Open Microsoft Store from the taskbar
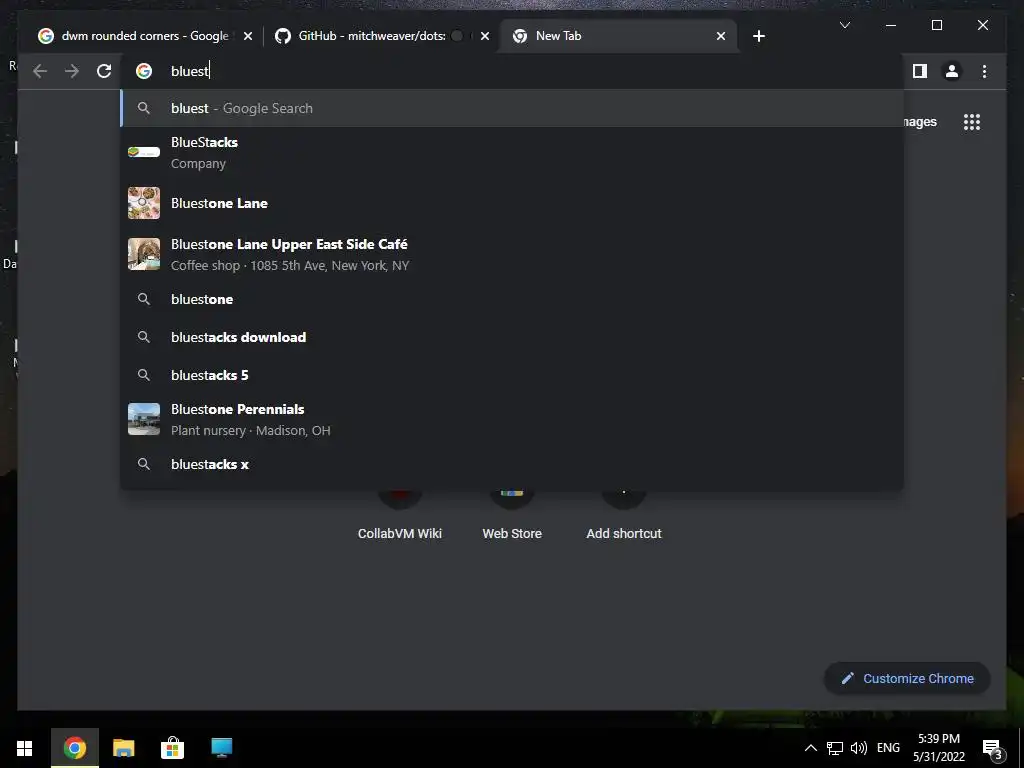 [172, 748]
